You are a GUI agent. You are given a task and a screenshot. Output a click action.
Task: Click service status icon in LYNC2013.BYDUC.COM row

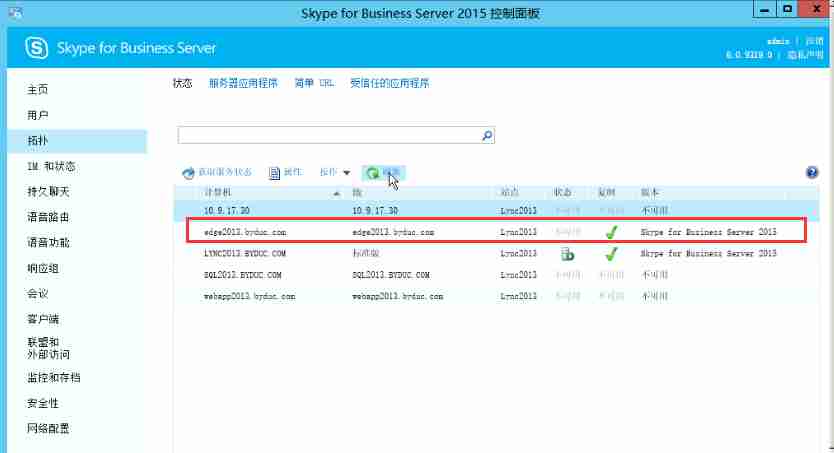pyautogui.click(x=567, y=254)
